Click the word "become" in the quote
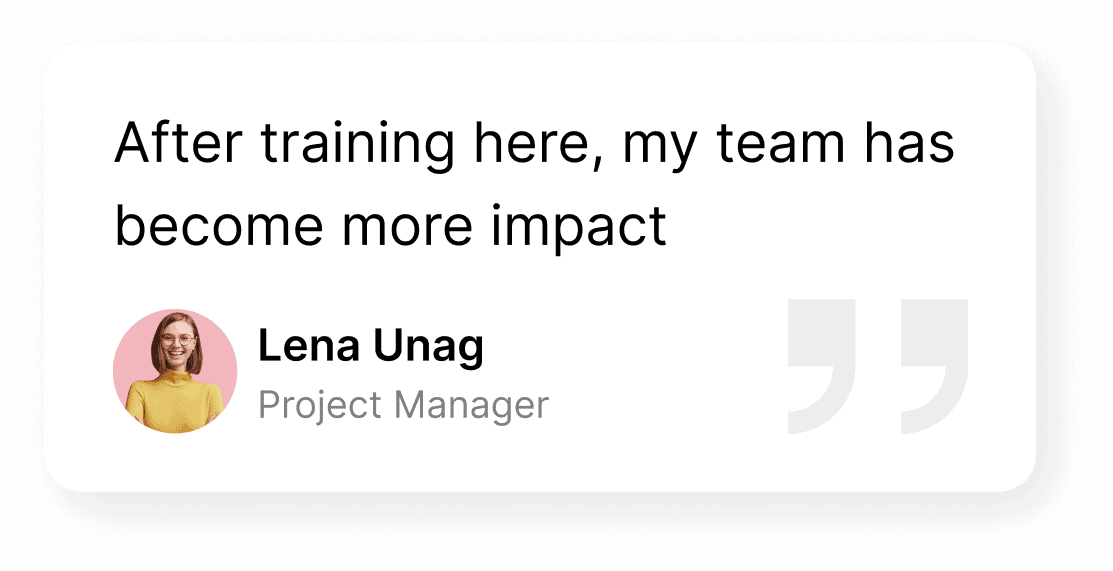The height and width of the screenshot is (571, 1113). click(220, 226)
